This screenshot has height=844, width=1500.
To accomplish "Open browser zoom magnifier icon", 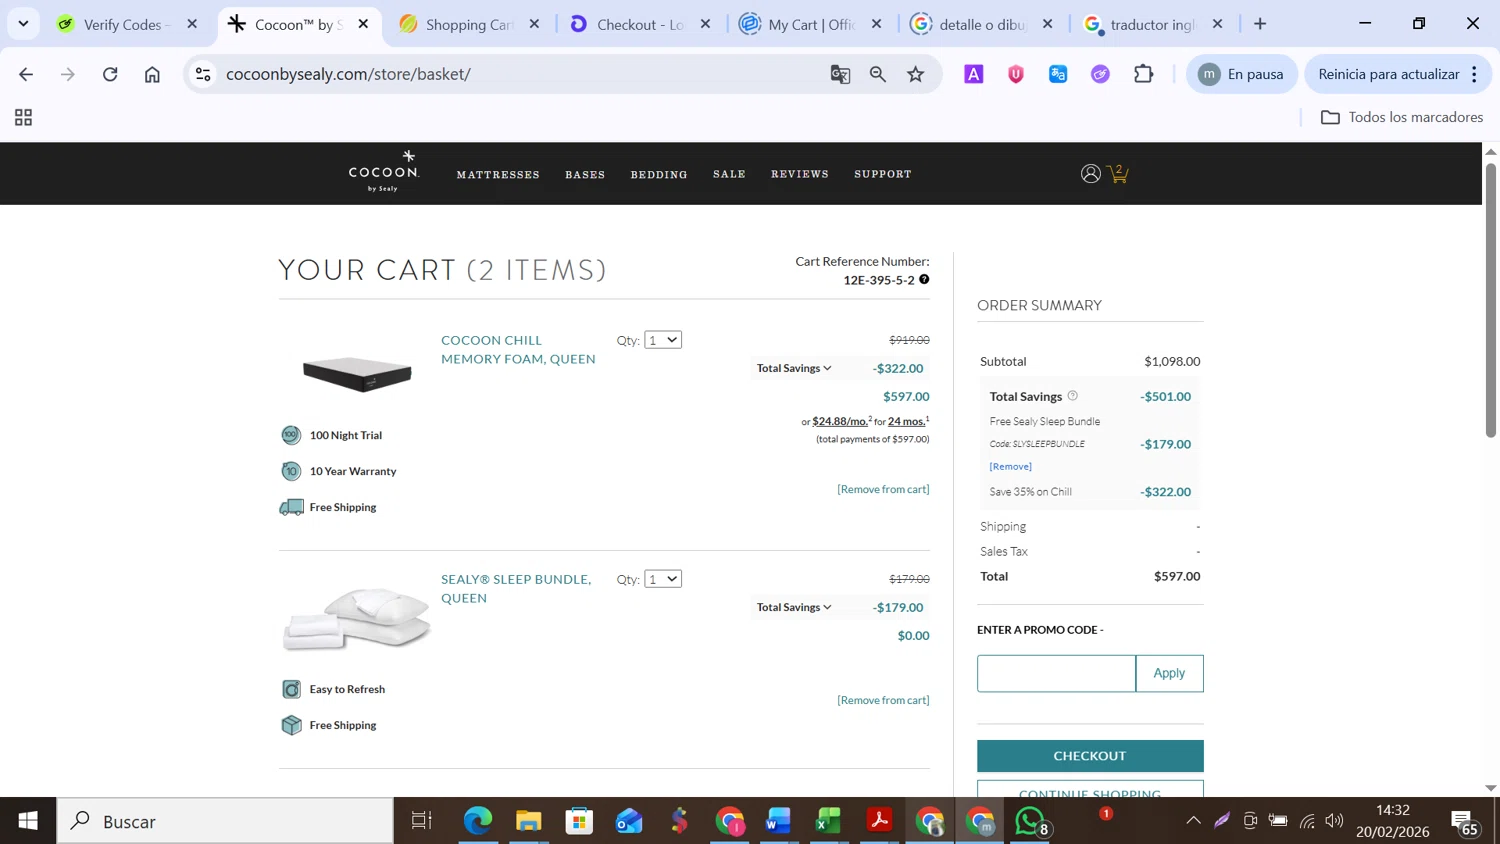I will (x=878, y=74).
